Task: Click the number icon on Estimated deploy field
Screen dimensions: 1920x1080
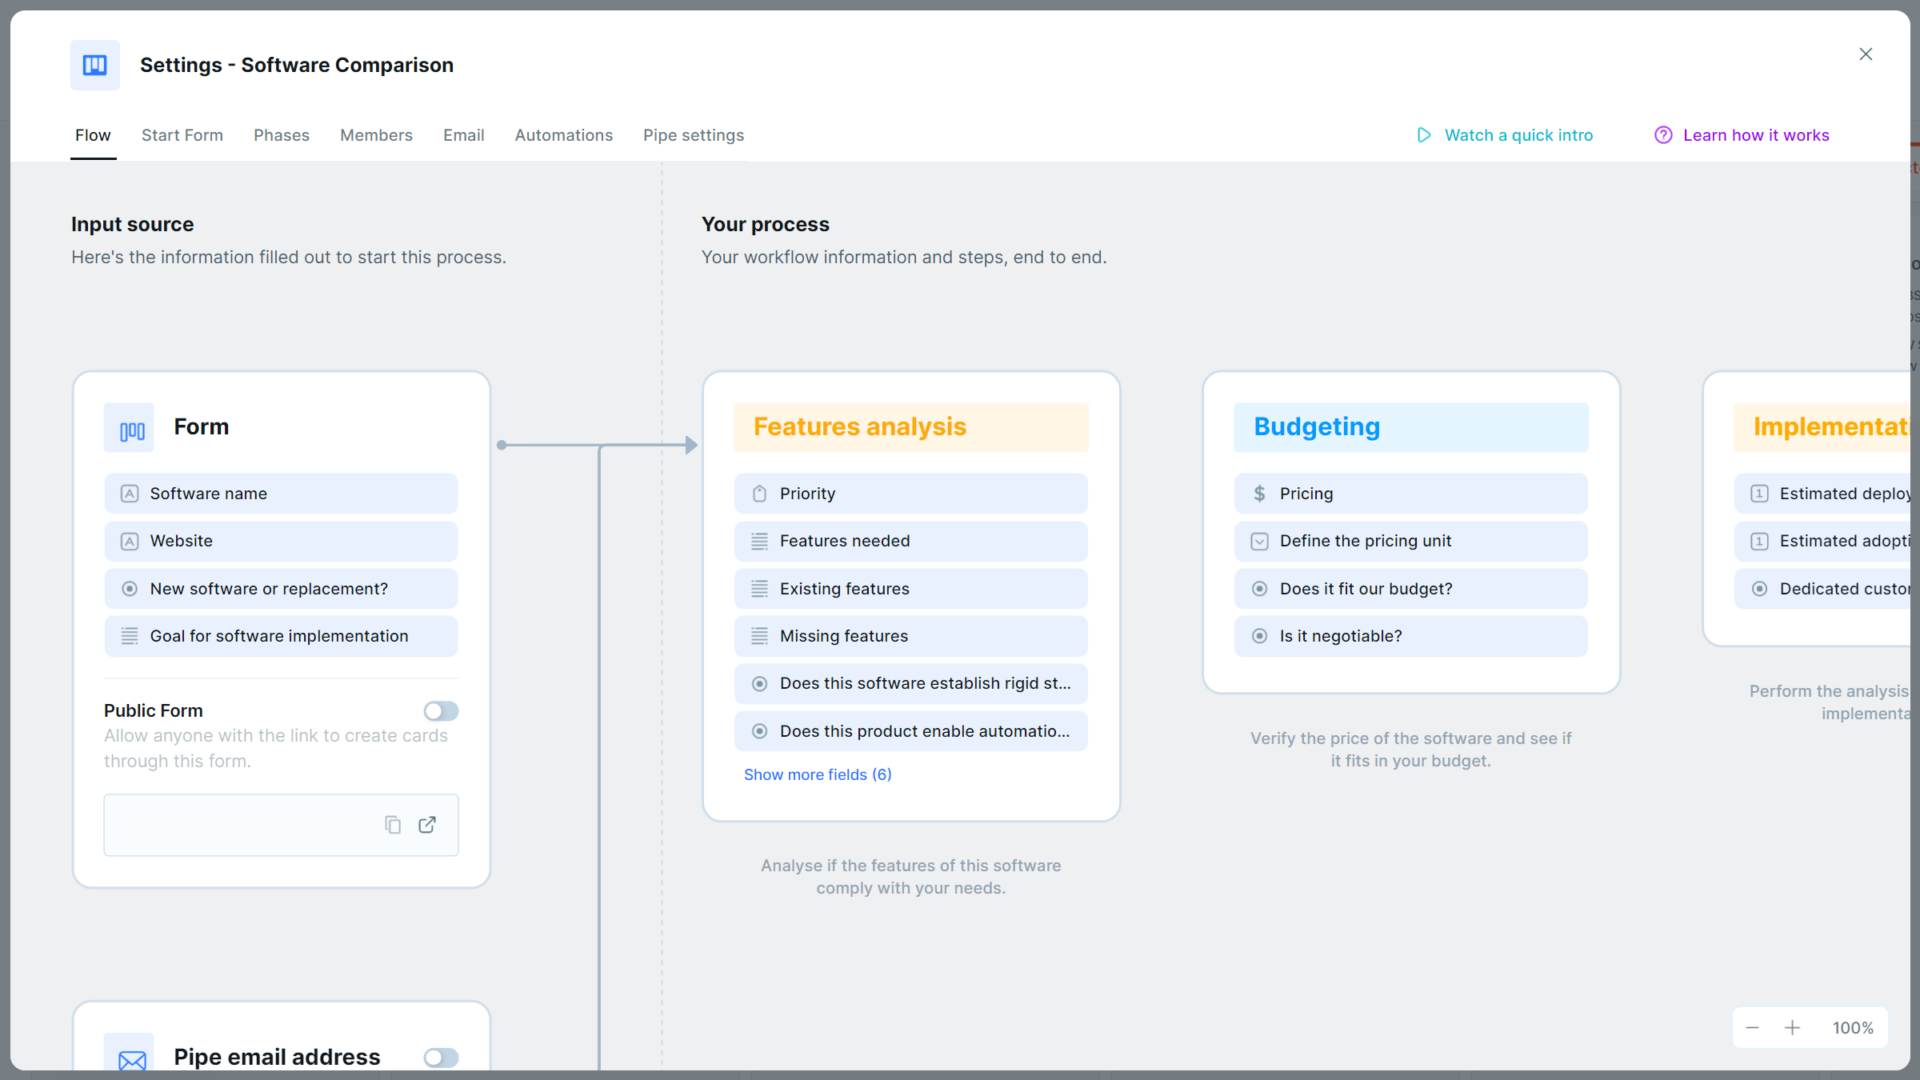Action: click(1760, 493)
